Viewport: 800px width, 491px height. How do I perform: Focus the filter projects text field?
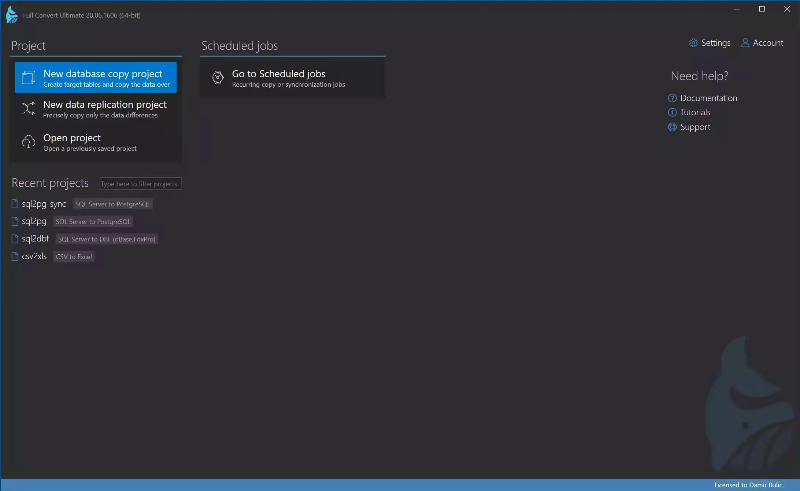(x=140, y=184)
